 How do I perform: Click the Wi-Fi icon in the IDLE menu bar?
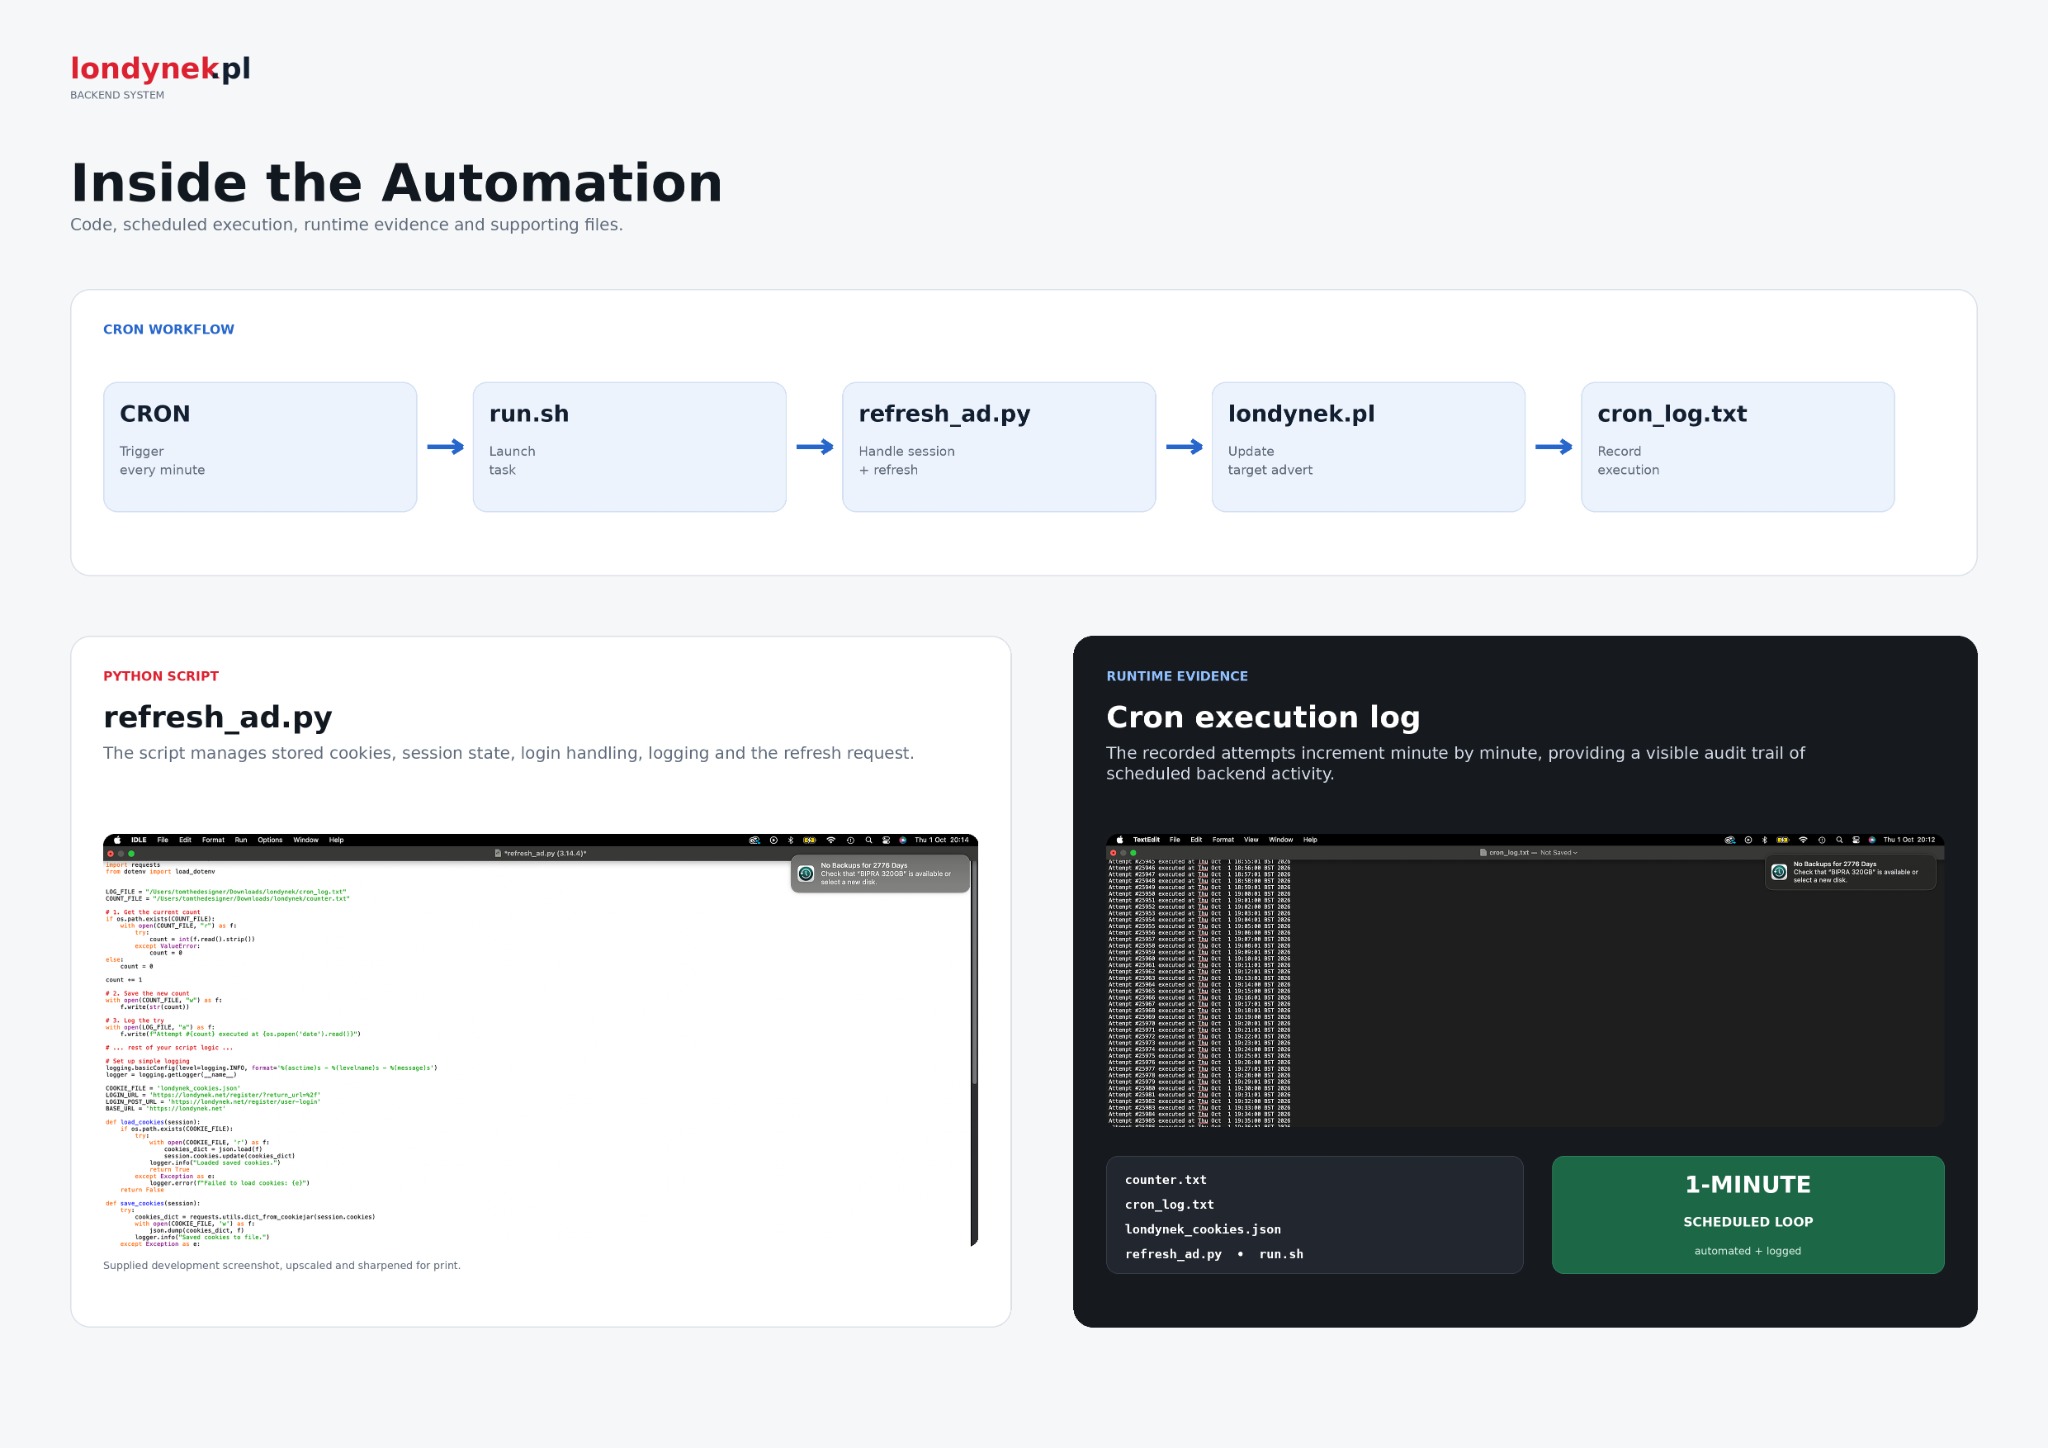[x=831, y=840]
